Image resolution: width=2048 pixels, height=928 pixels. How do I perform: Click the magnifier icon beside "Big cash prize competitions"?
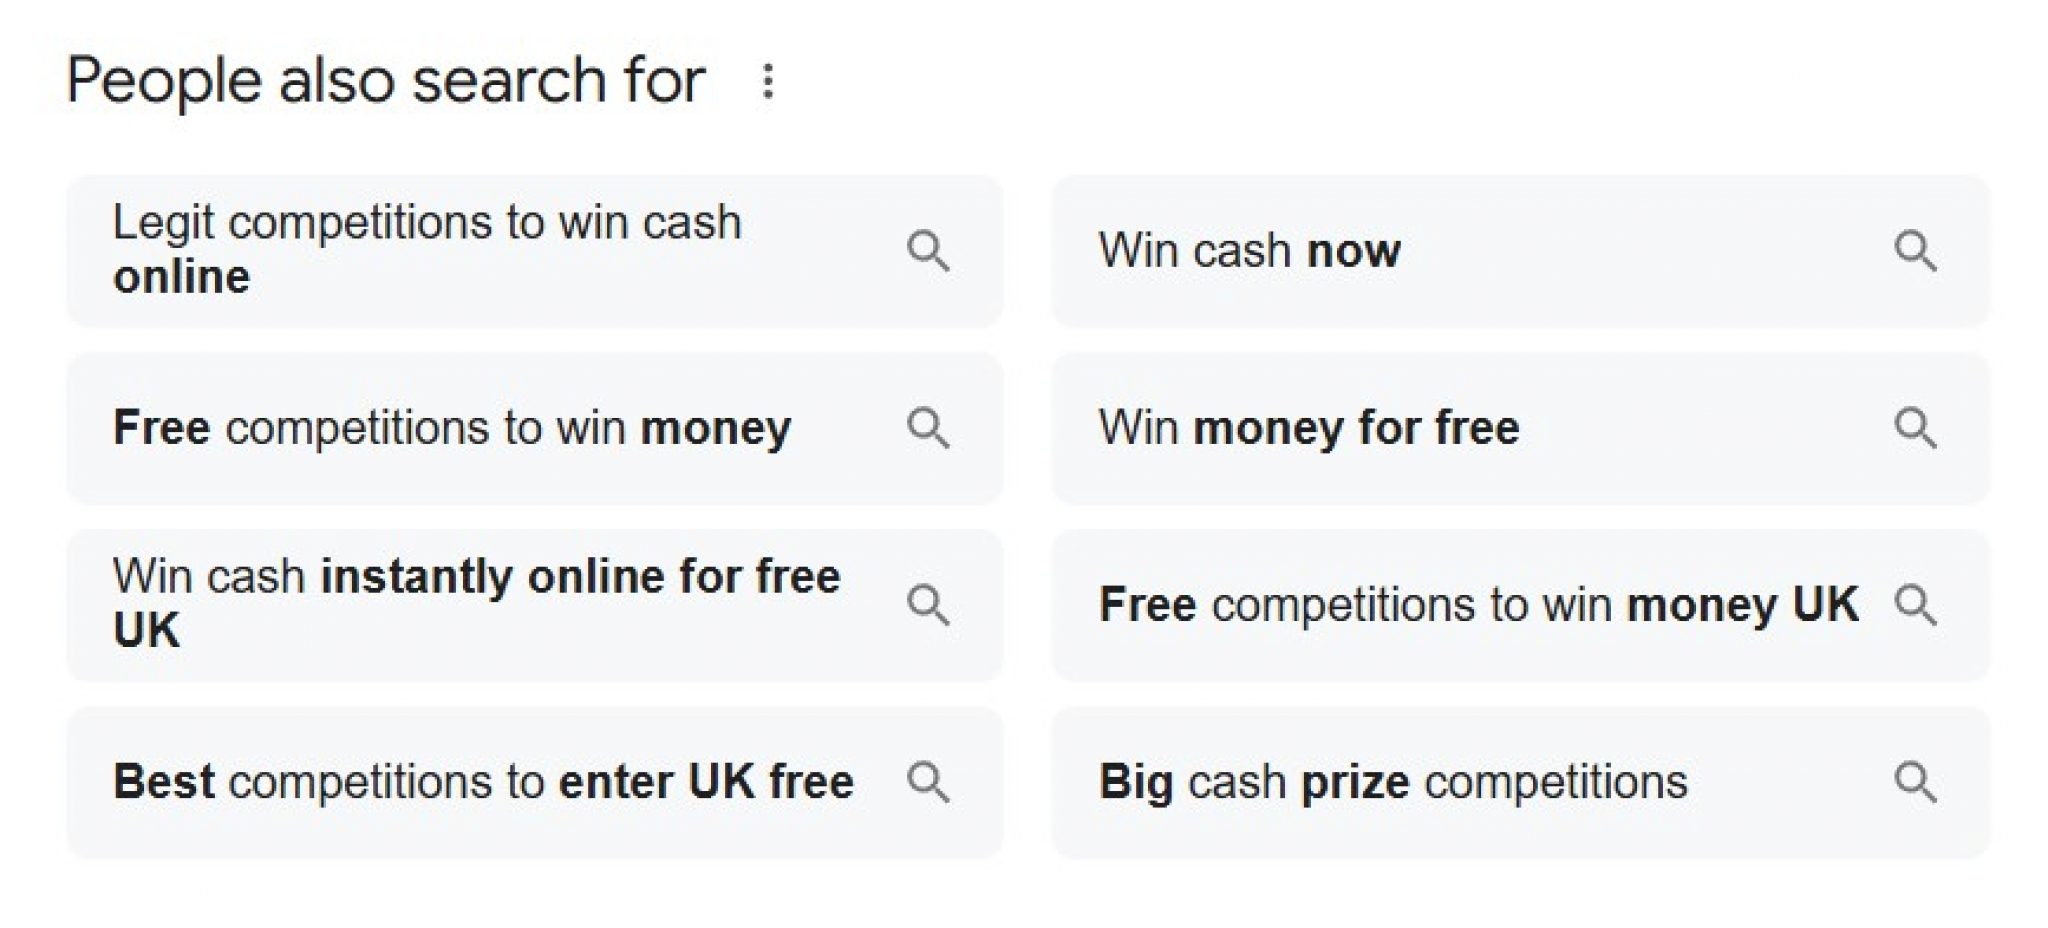click(1916, 781)
